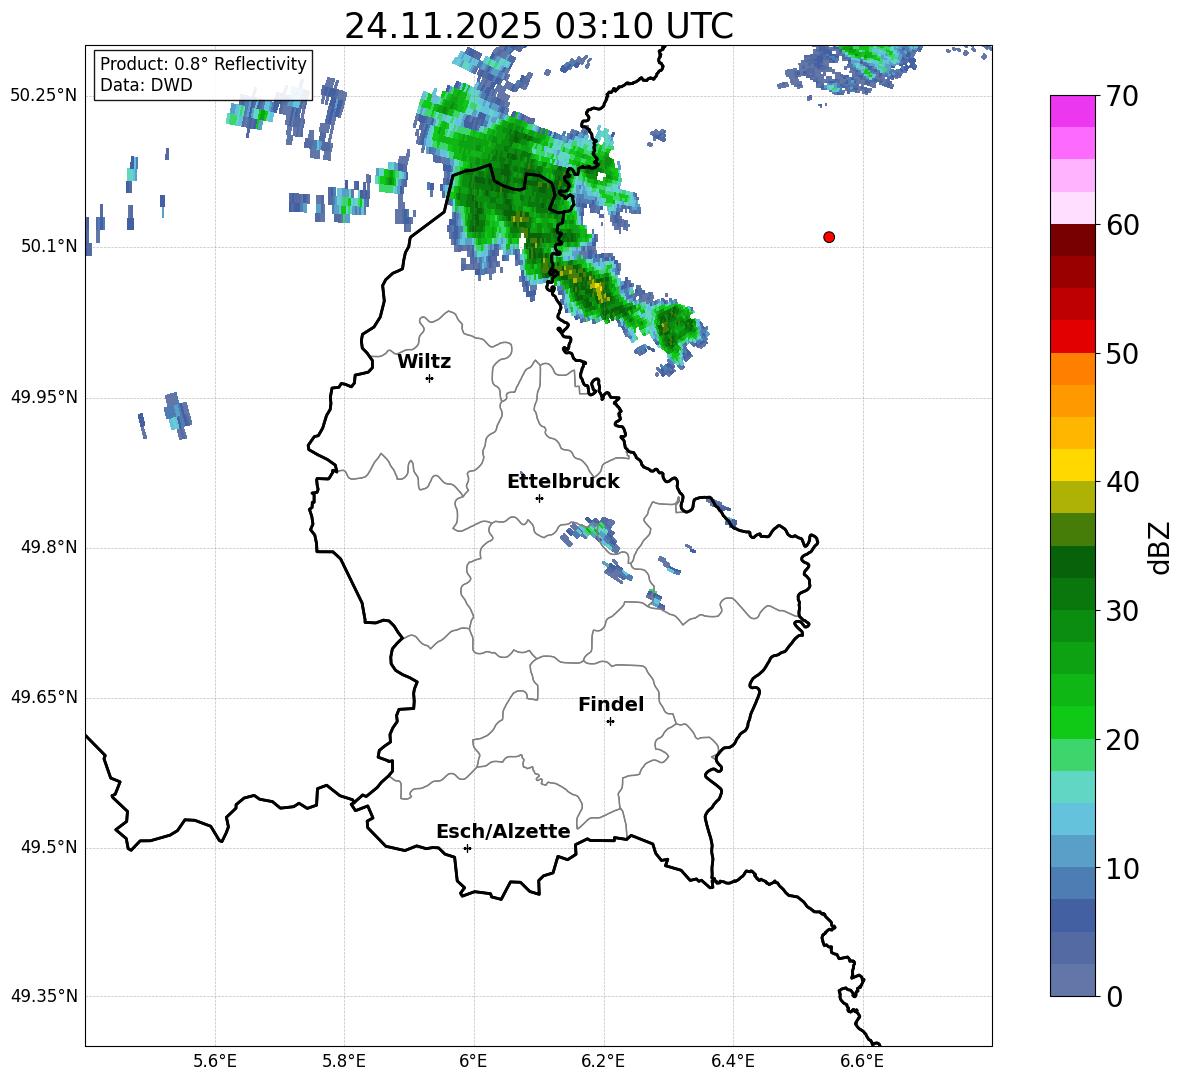The height and width of the screenshot is (1081, 1184).
Task: Click the colorbar tick label 50
Action: click(1122, 354)
